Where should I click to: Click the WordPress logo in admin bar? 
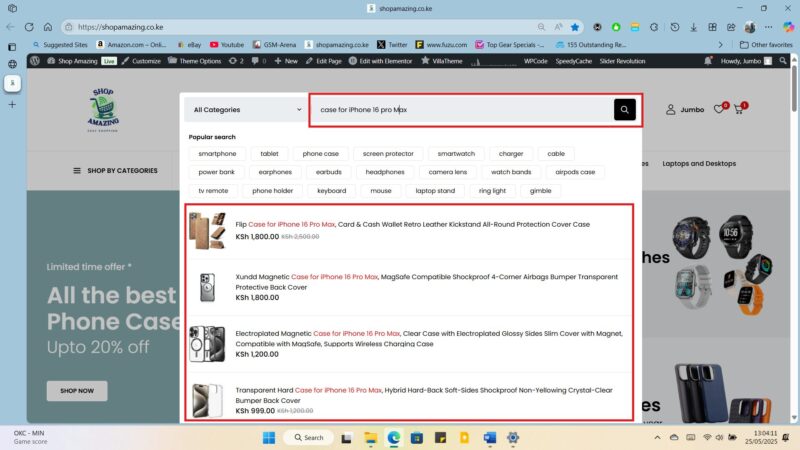(35, 61)
